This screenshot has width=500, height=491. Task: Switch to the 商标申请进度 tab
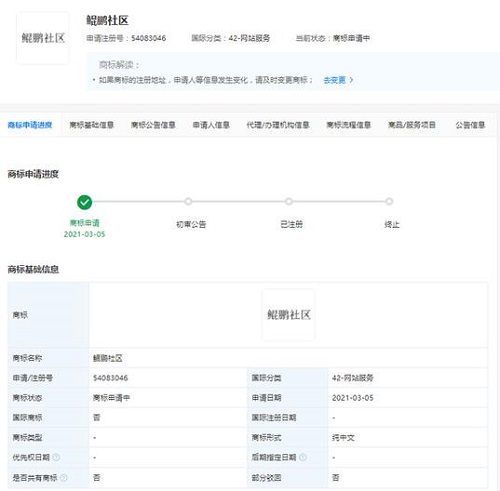[30, 125]
